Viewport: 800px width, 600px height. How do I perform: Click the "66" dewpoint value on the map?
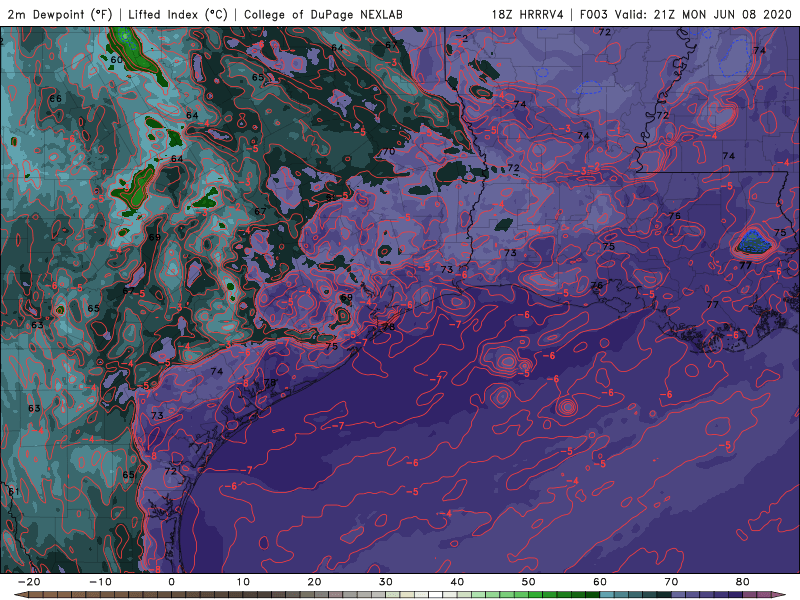click(55, 98)
